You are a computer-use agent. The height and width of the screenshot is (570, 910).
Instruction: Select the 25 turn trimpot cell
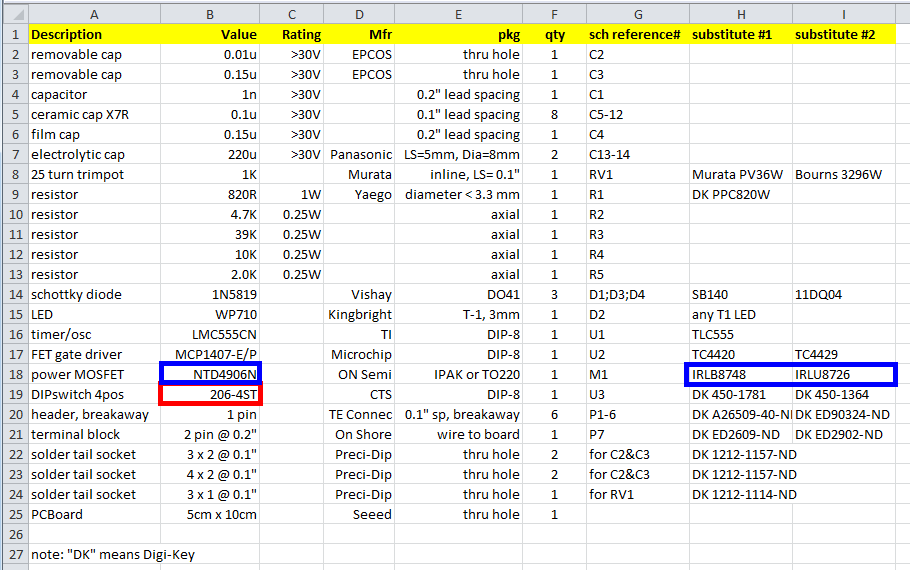(94, 175)
